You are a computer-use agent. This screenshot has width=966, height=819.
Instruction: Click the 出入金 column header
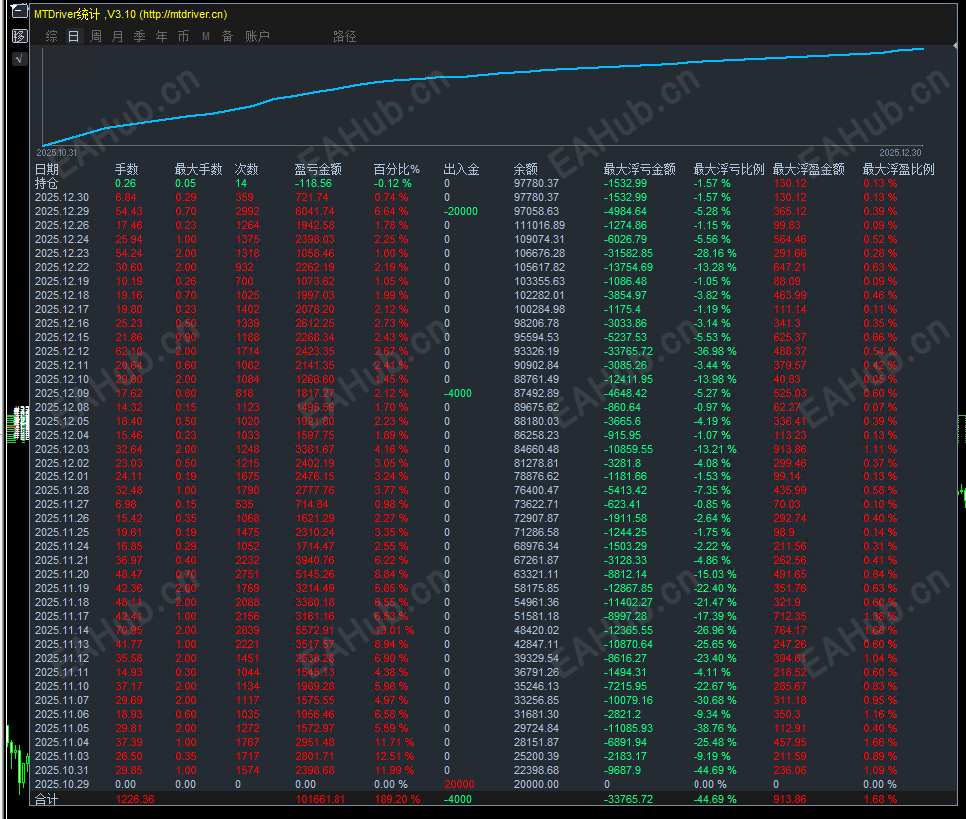pyautogui.click(x=461, y=169)
